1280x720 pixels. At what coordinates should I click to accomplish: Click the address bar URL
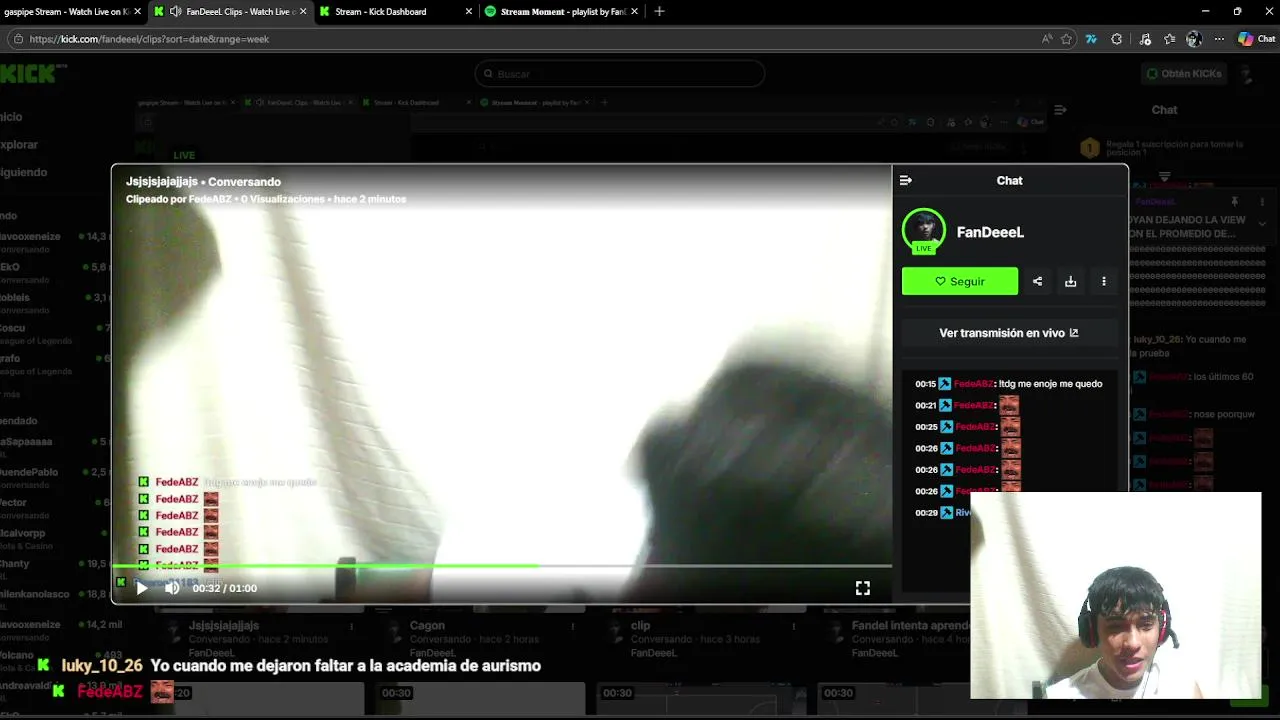(150, 39)
